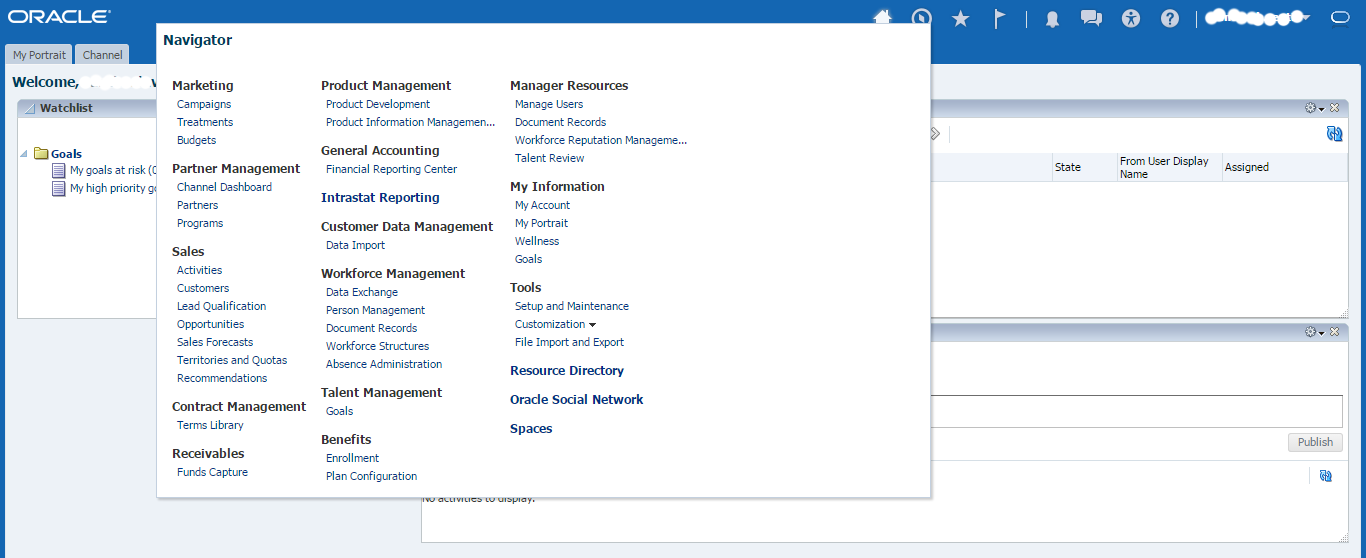This screenshot has height=558, width=1366.
Task: Click refresh icon above the Assigned column
Action: [1334, 134]
